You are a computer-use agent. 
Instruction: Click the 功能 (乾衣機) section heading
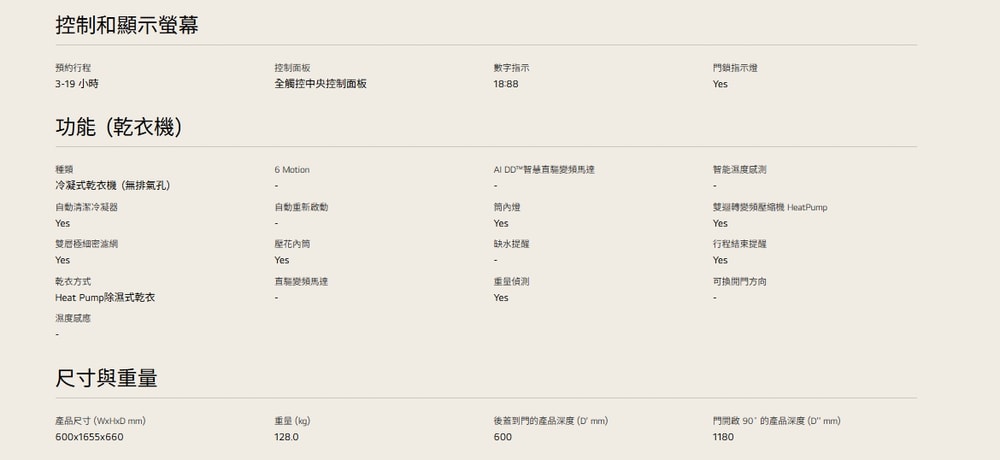118,128
